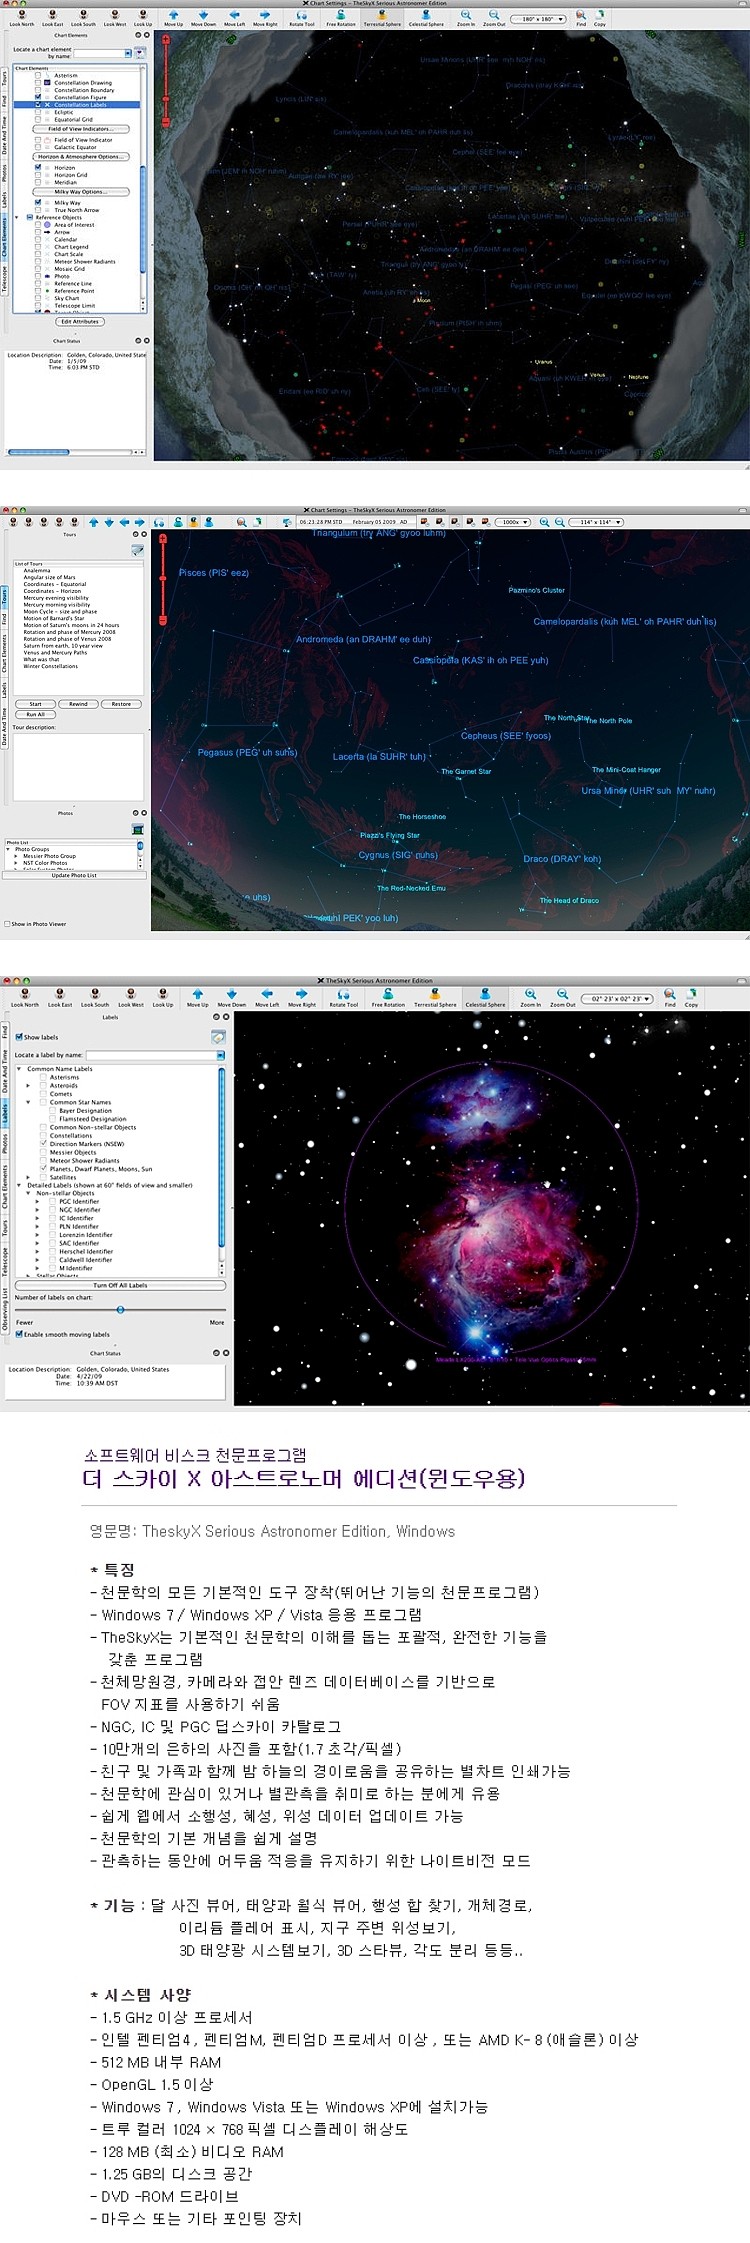750x2243 pixels.
Task: Collapse the Common Name Labels tree group
Action: click(x=20, y=1069)
